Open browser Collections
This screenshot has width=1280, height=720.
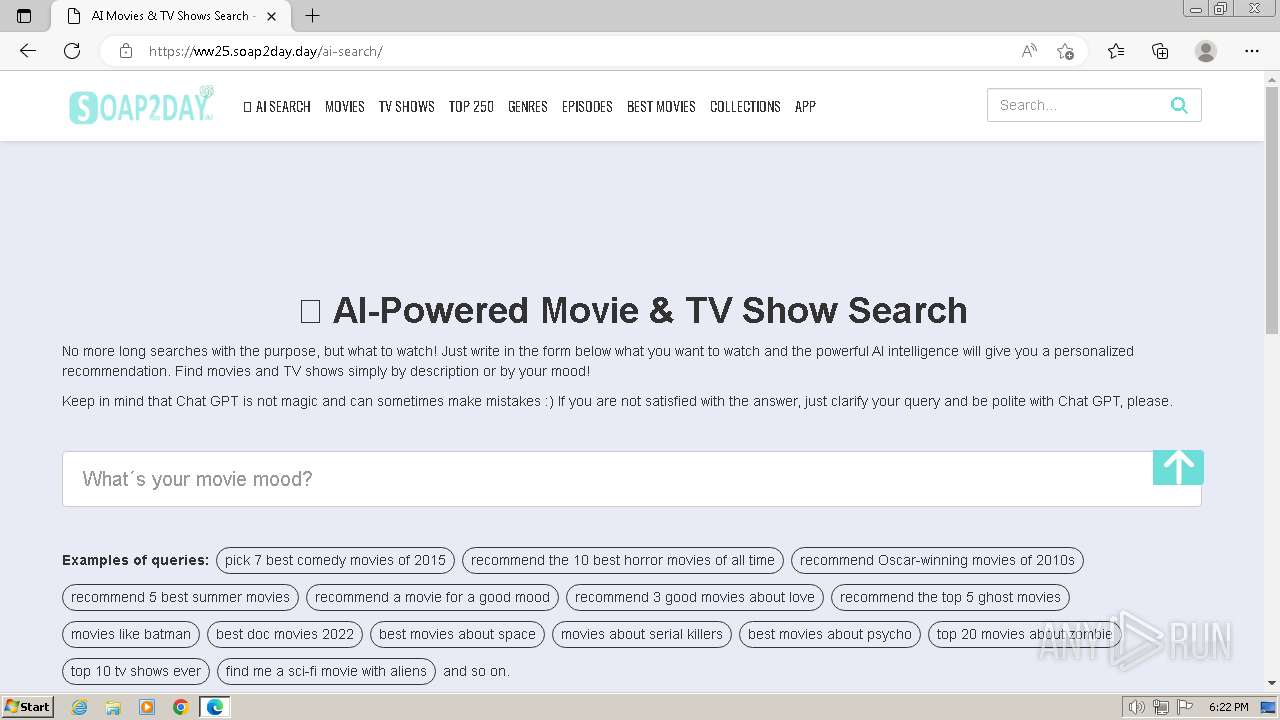[1160, 51]
